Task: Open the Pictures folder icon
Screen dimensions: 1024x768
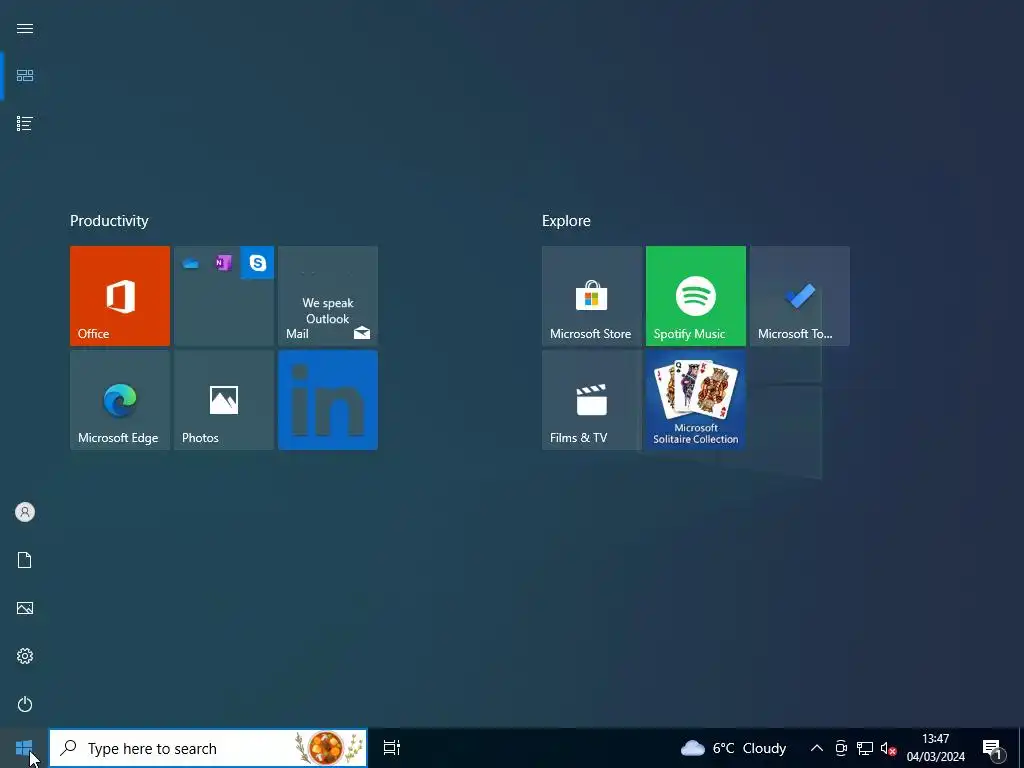Action: coord(25,608)
